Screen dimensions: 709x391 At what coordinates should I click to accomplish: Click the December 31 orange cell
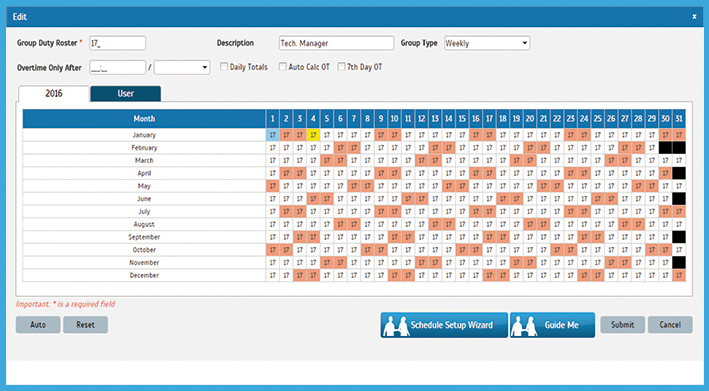click(x=679, y=275)
